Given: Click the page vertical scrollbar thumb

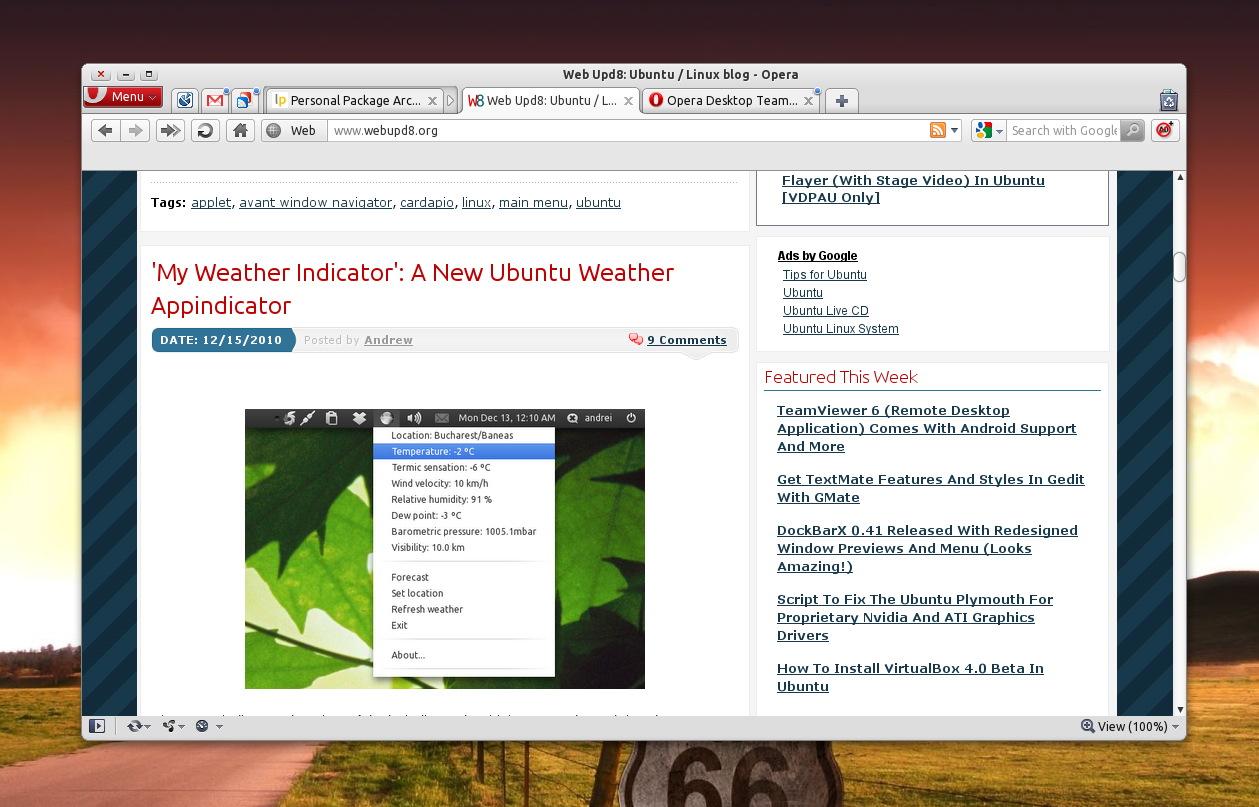Looking at the screenshot, I should [x=1179, y=267].
